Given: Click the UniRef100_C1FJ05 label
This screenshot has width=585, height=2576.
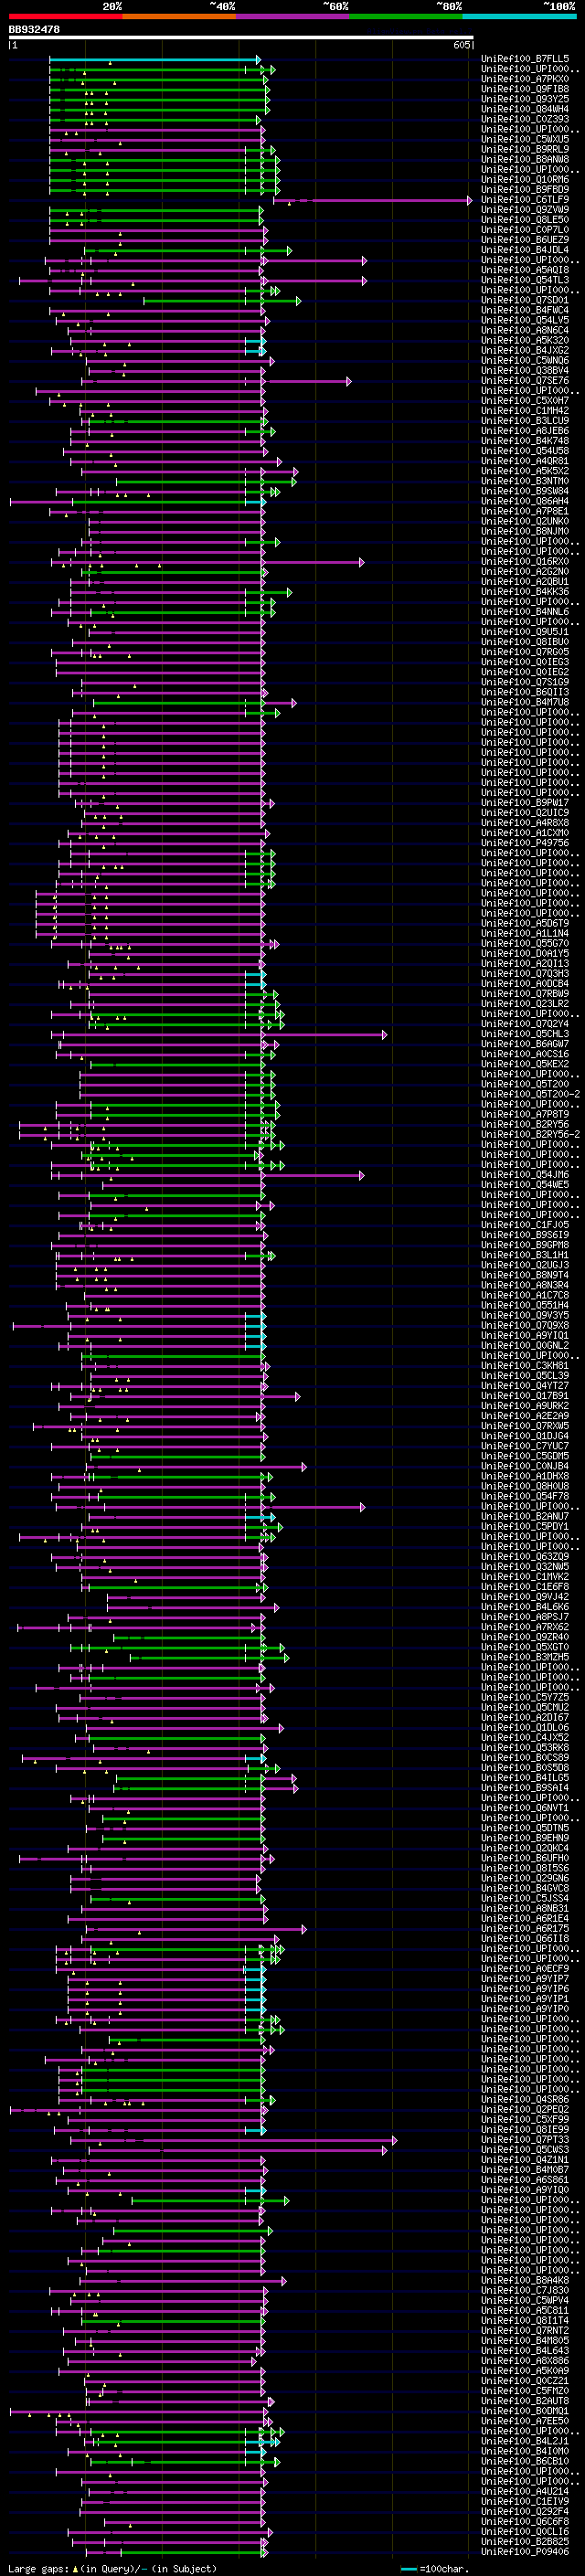Looking at the screenshot, I should [525, 1225].
